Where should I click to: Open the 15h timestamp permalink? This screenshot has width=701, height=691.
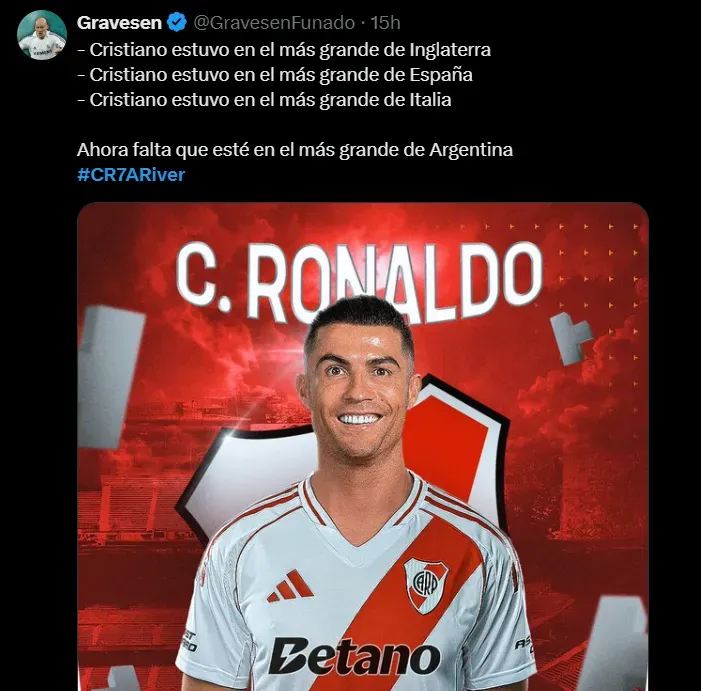[x=385, y=22]
